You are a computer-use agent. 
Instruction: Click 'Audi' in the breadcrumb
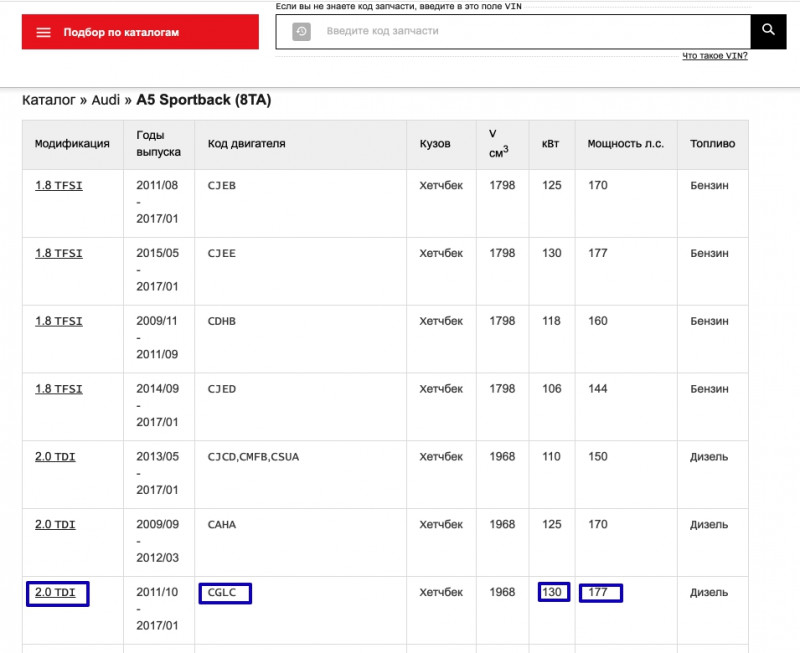pyautogui.click(x=106, y=100)
